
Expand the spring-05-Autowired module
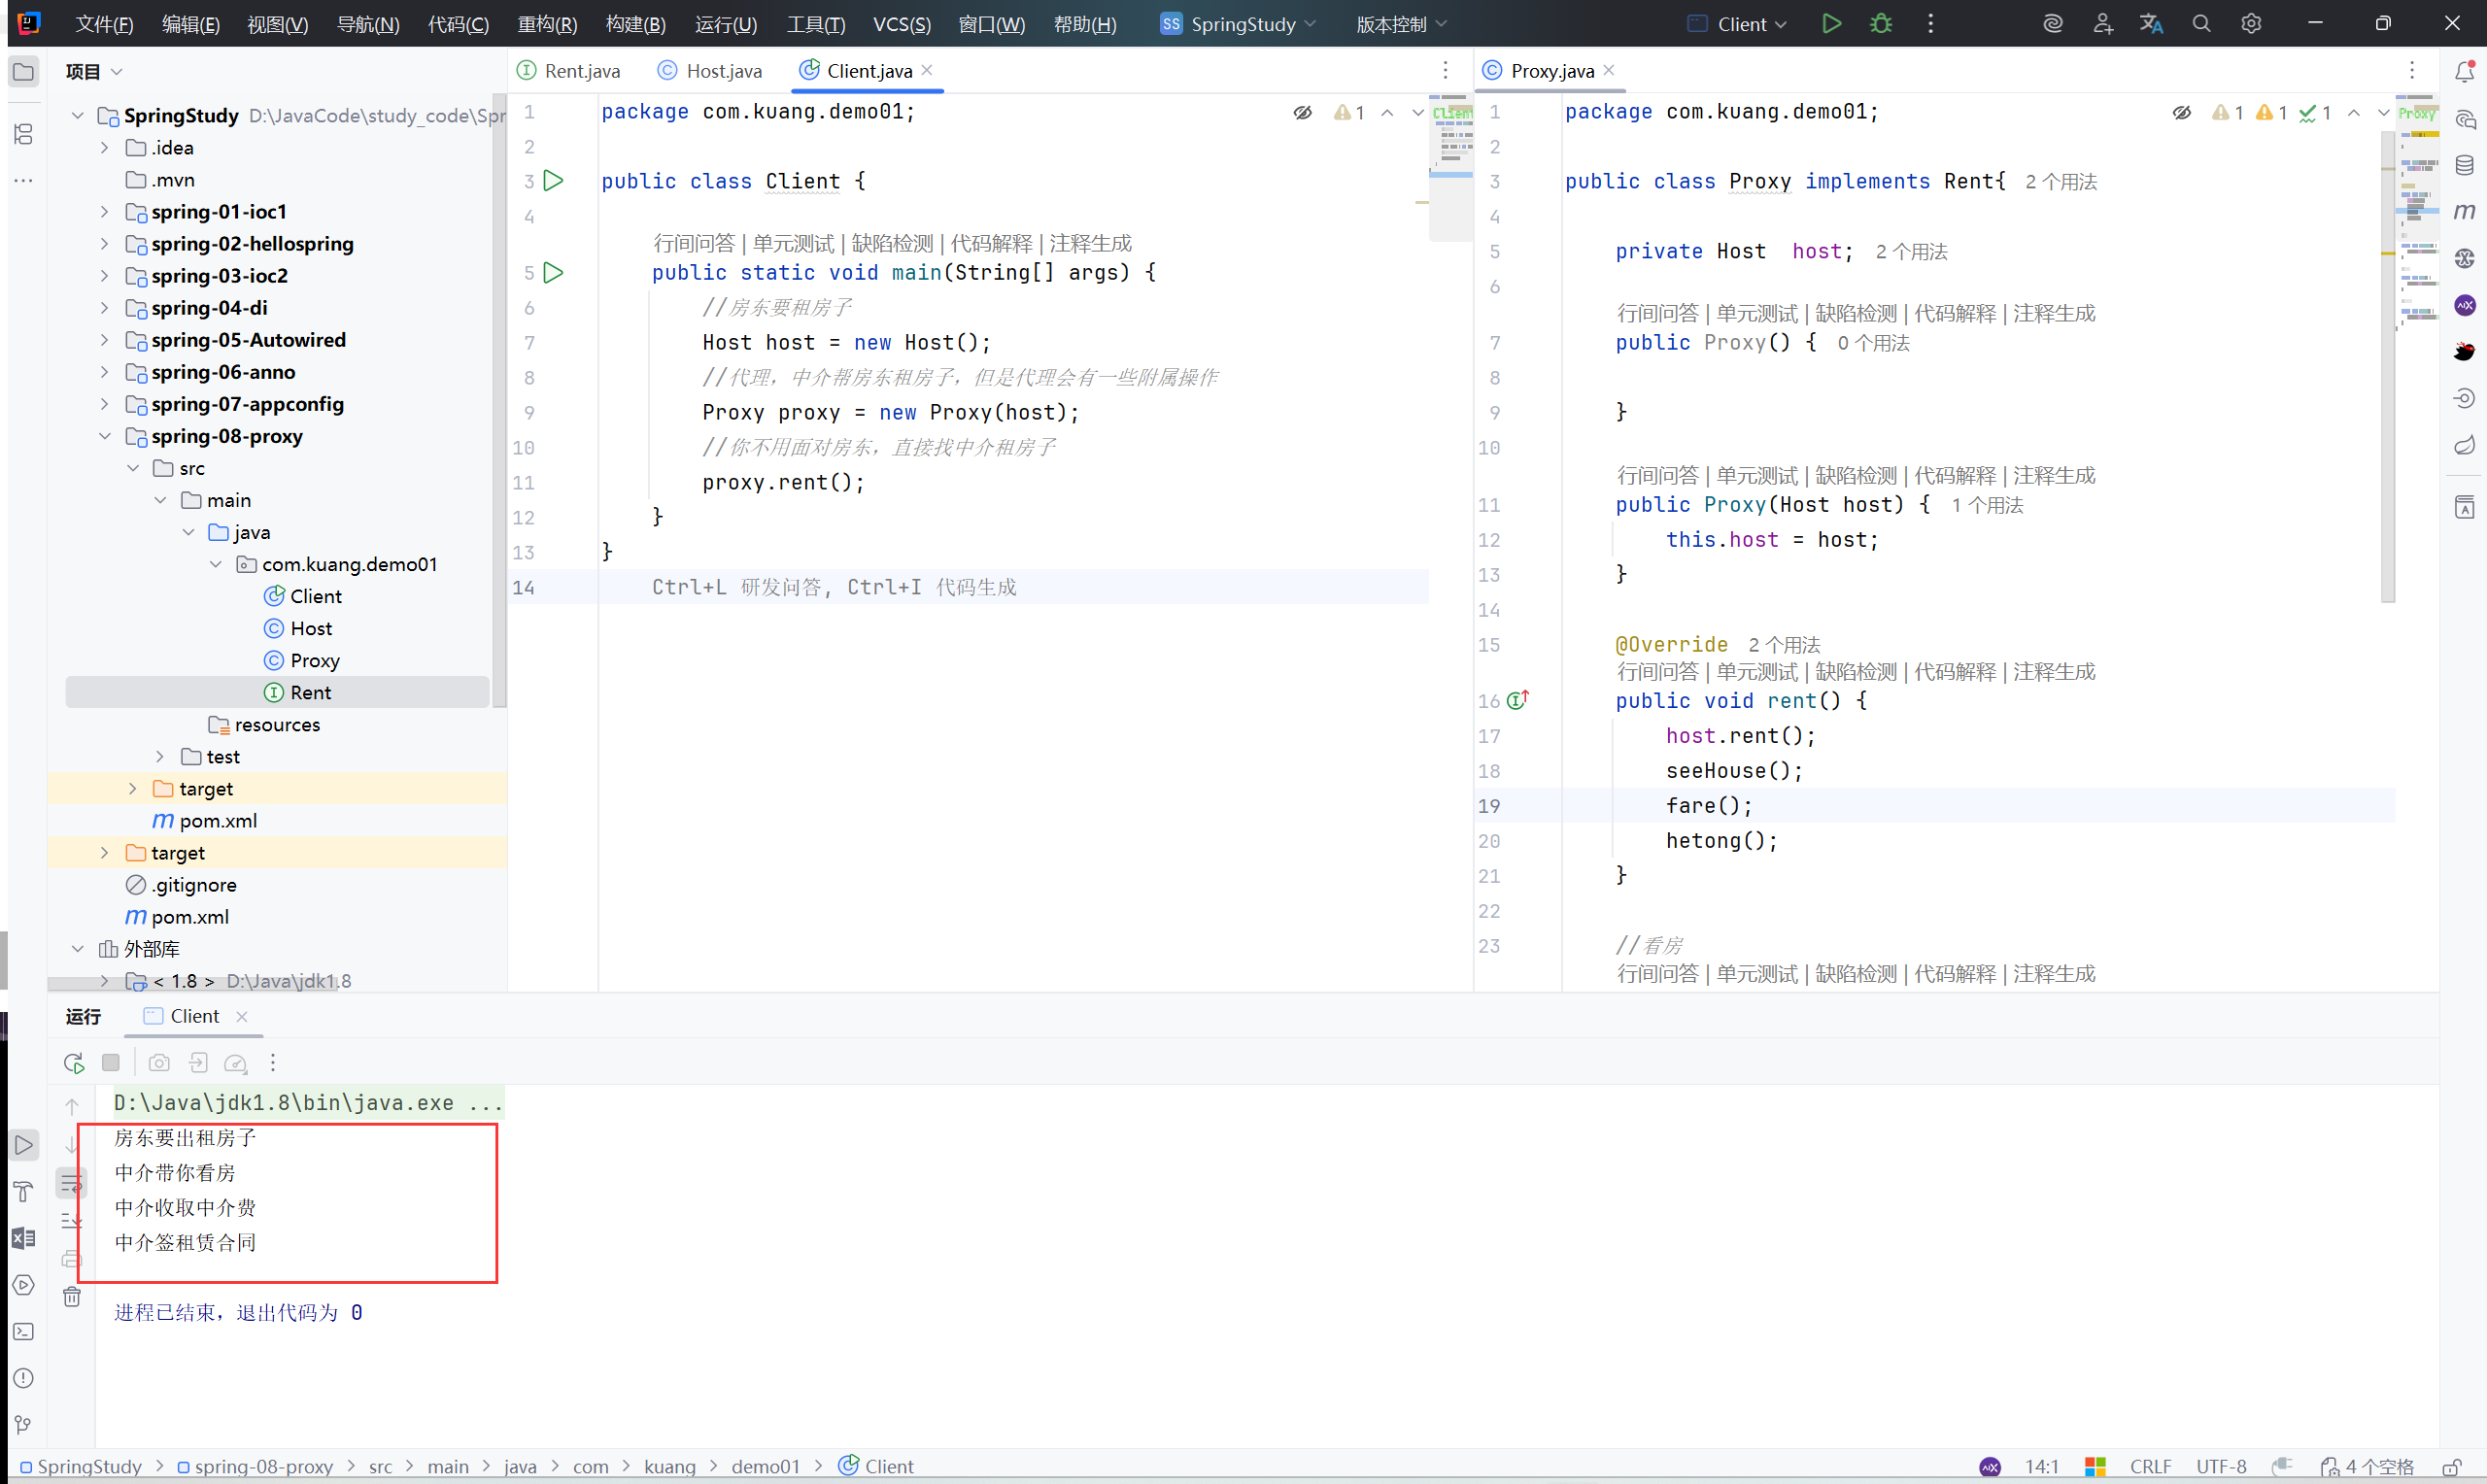pos(105,340)
